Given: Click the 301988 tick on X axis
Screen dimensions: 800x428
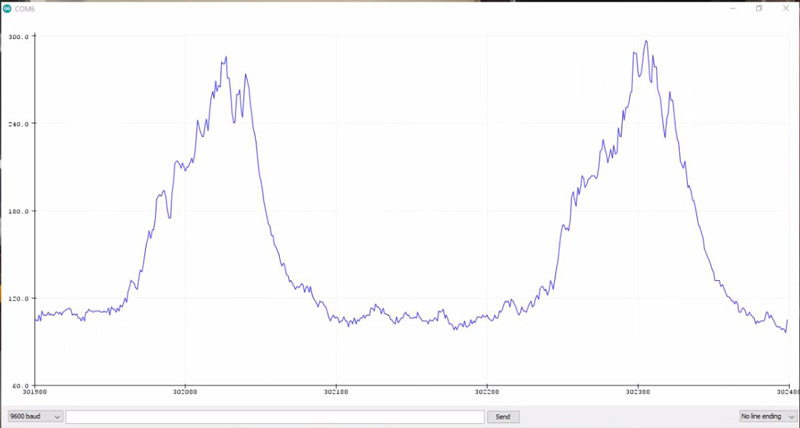Looking at the screenshot, I should pos(36,394).
